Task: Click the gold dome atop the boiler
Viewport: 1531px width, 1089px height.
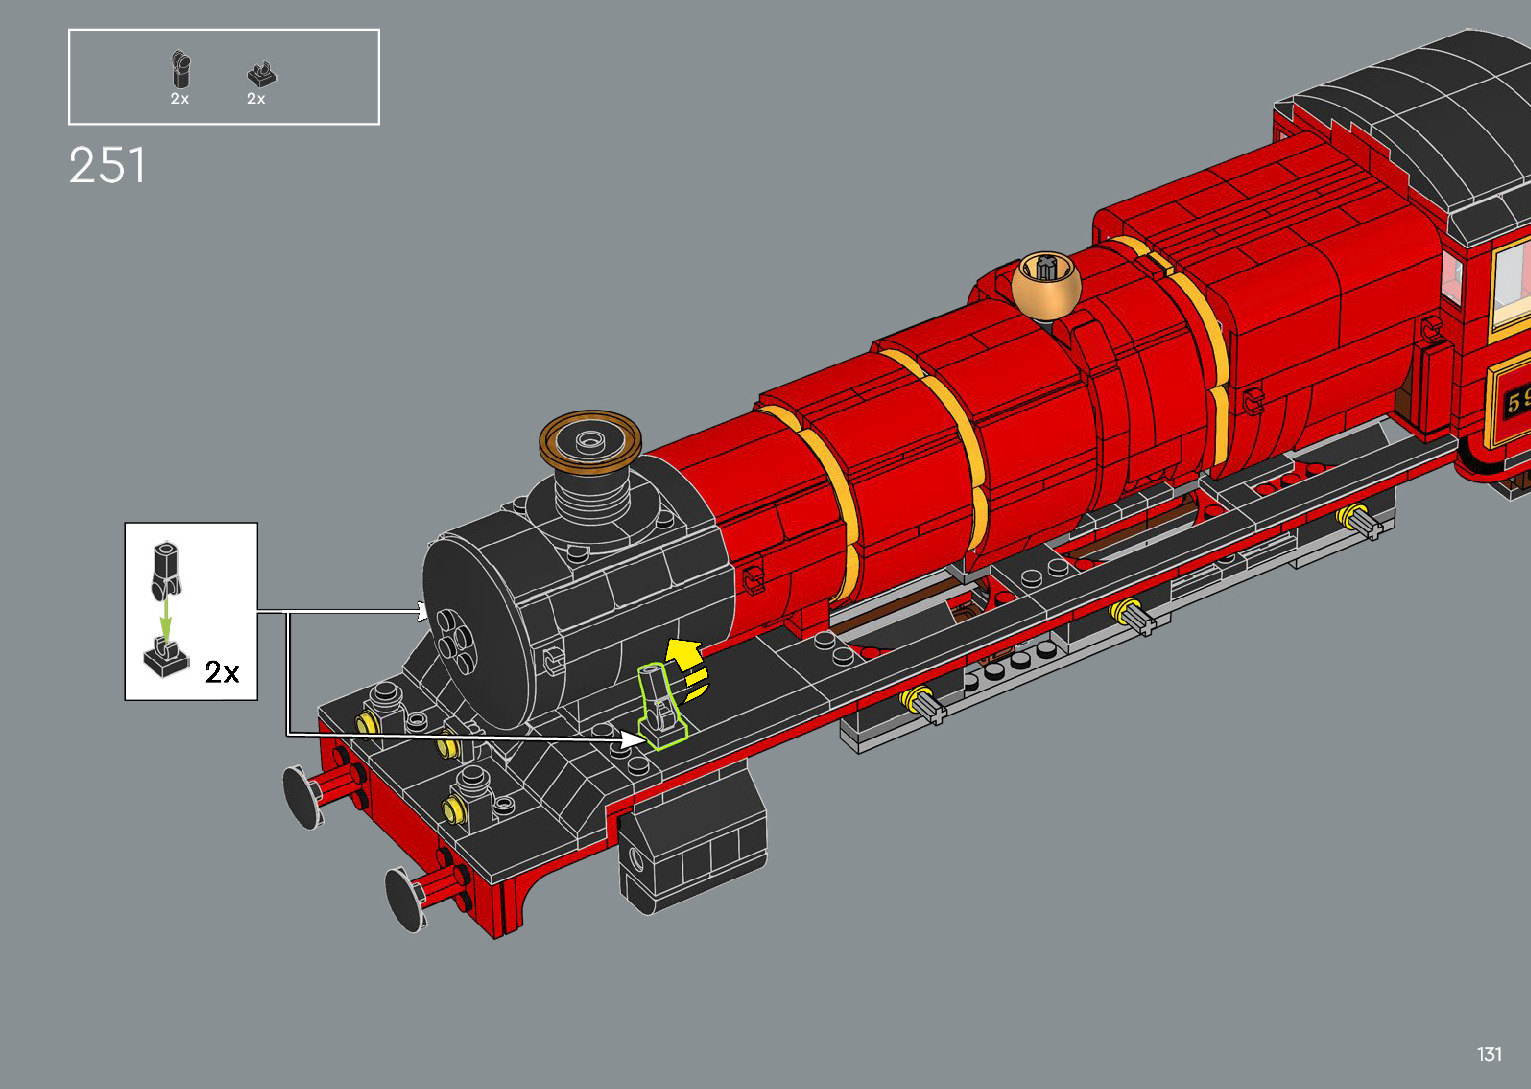Action: (x=1046, y=284)
